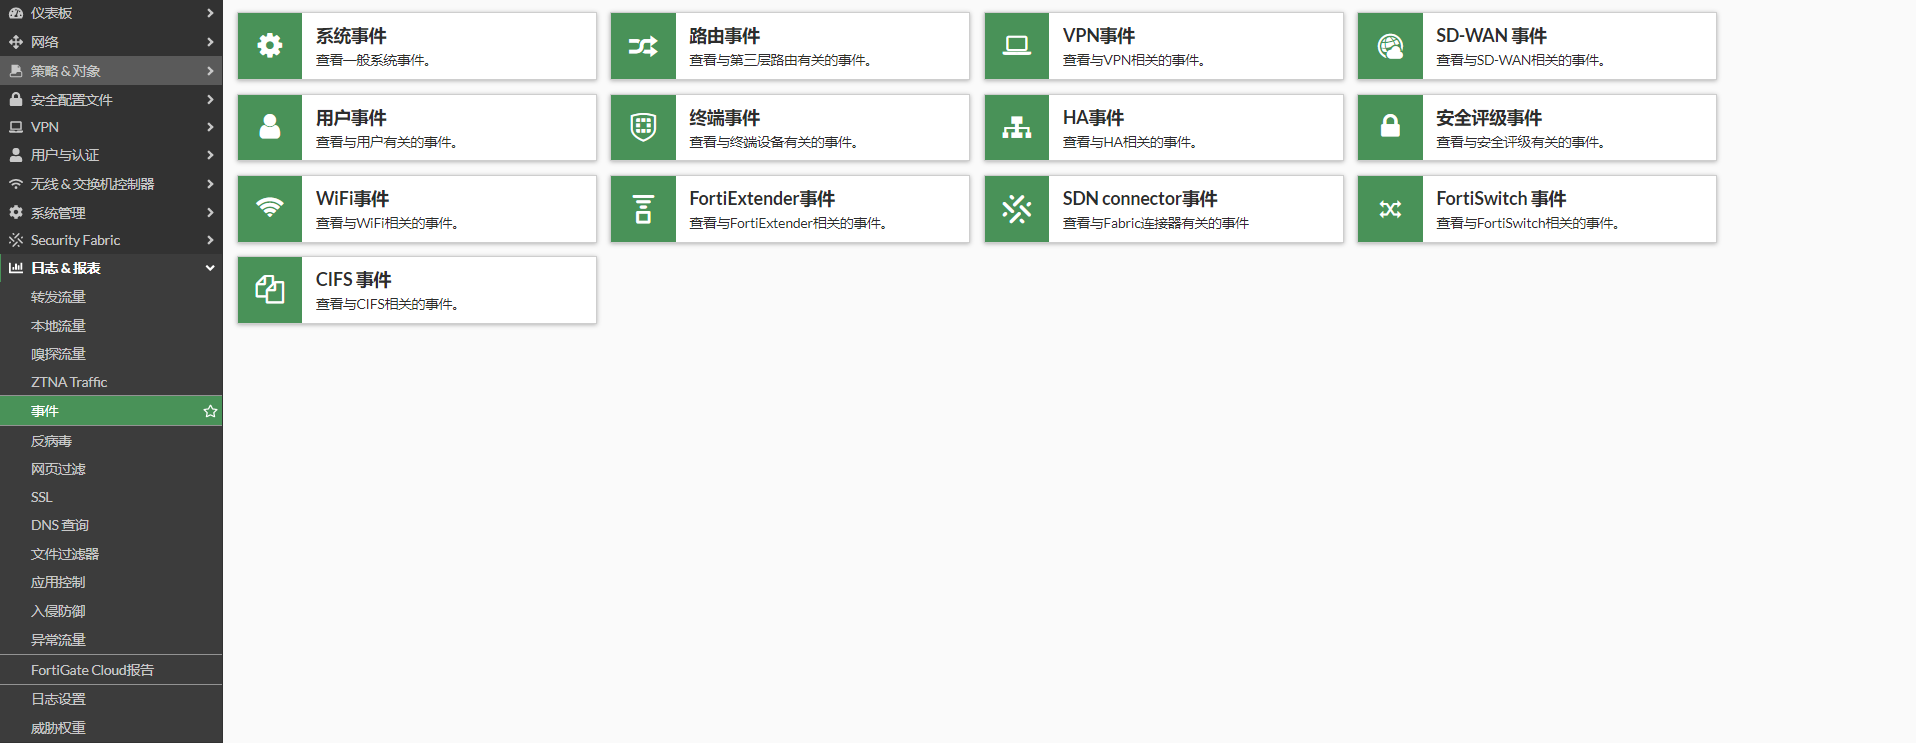Collapse the 日志＆报表 section
The width and height of the screenshot is (1916, 743).
[x=110, y=268]
